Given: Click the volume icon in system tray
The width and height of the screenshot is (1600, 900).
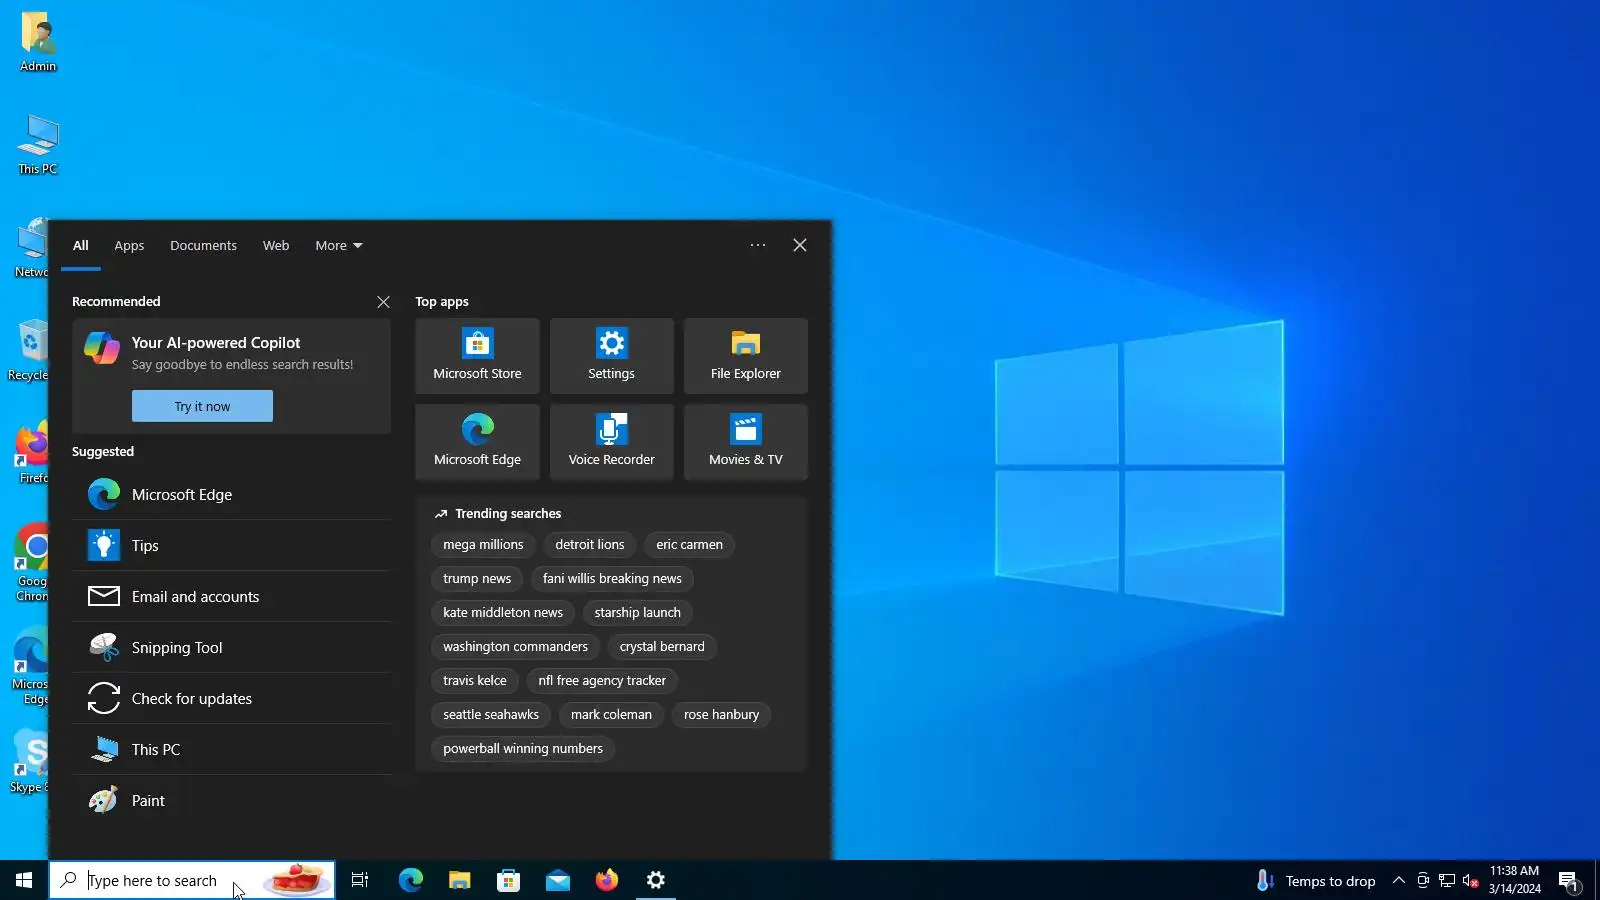Looking at the screenshot, I should tap(1470, 881).
